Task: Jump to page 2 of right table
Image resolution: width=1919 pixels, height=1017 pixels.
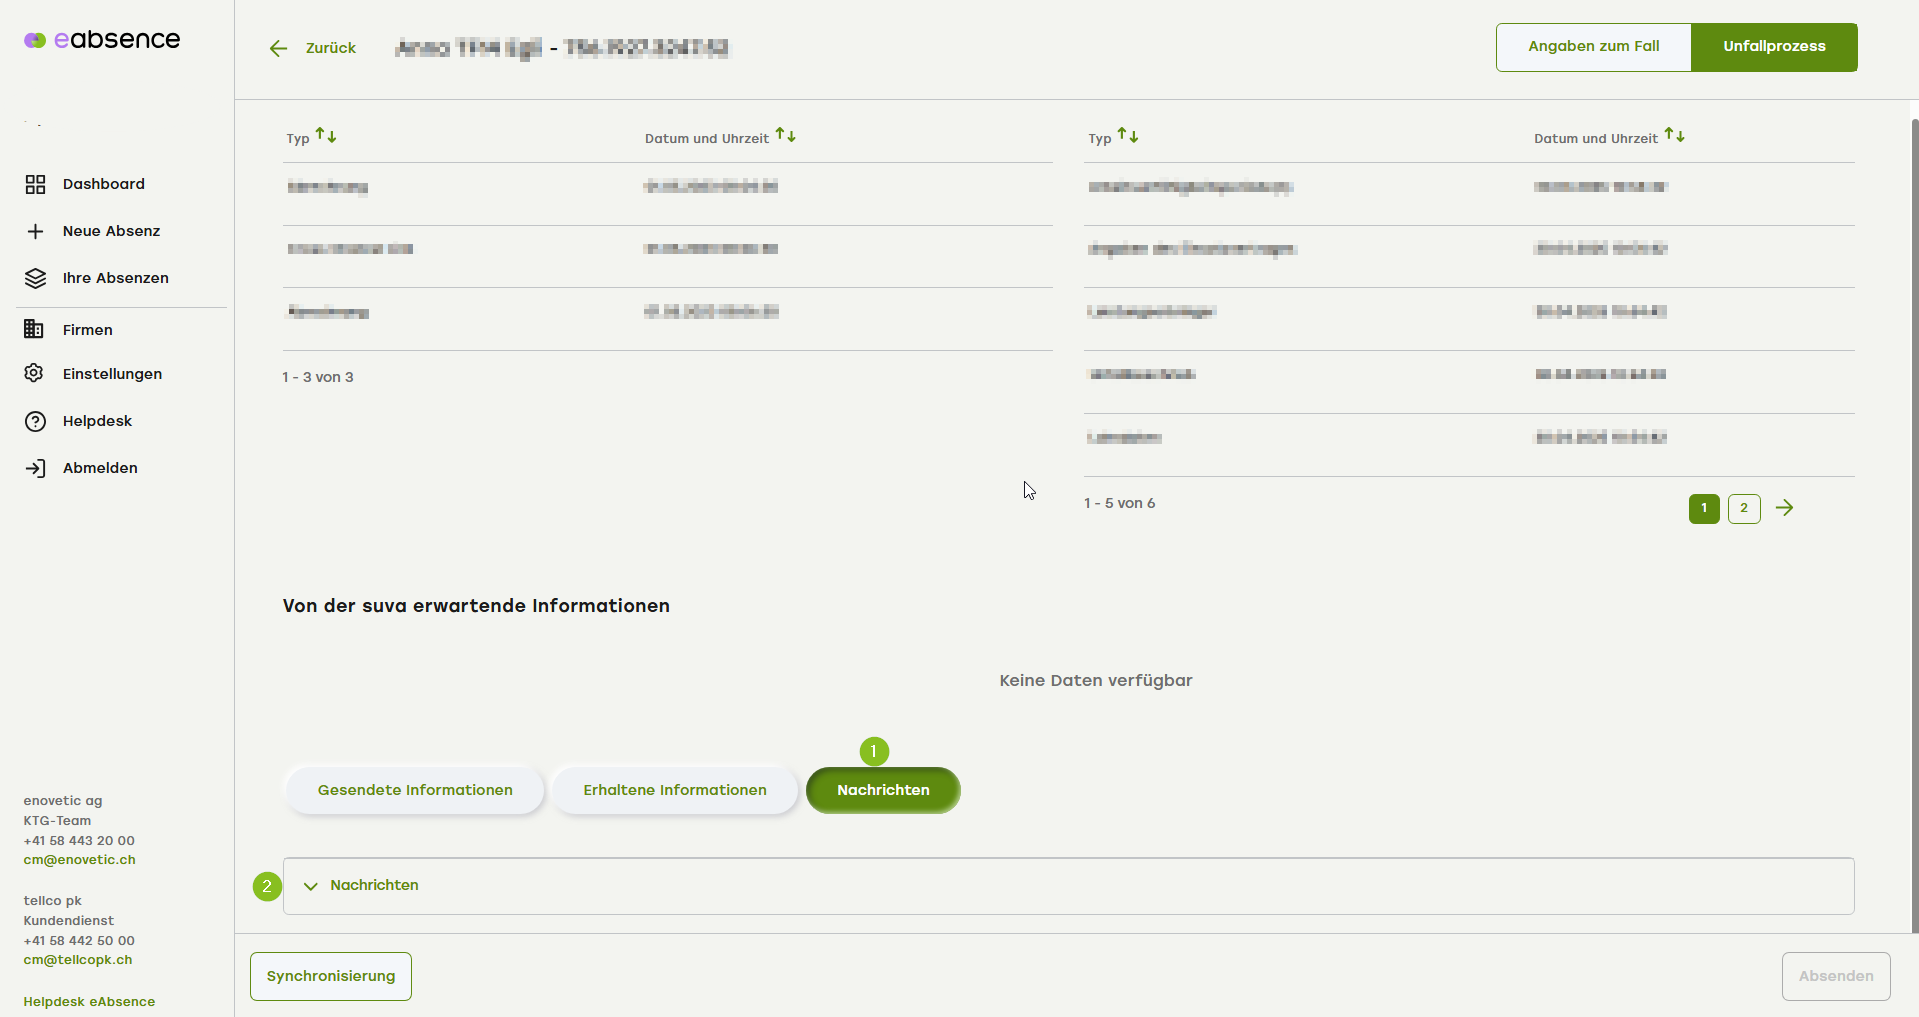Action: (x=1744, y=508)
